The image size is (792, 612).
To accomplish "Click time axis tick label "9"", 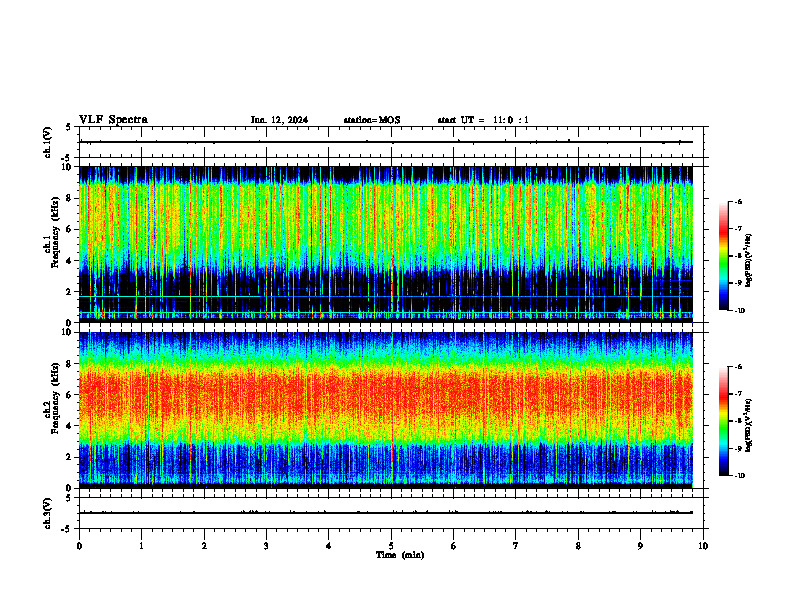I will pyautogui.click(x=640, y=546).
